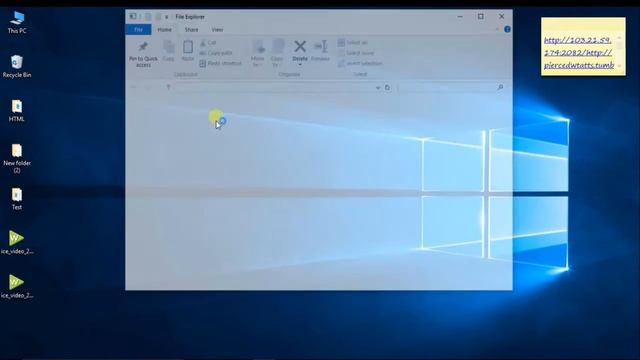The image size is (640, 360).
Task: Open the File tab
Action: click(139, 29)
